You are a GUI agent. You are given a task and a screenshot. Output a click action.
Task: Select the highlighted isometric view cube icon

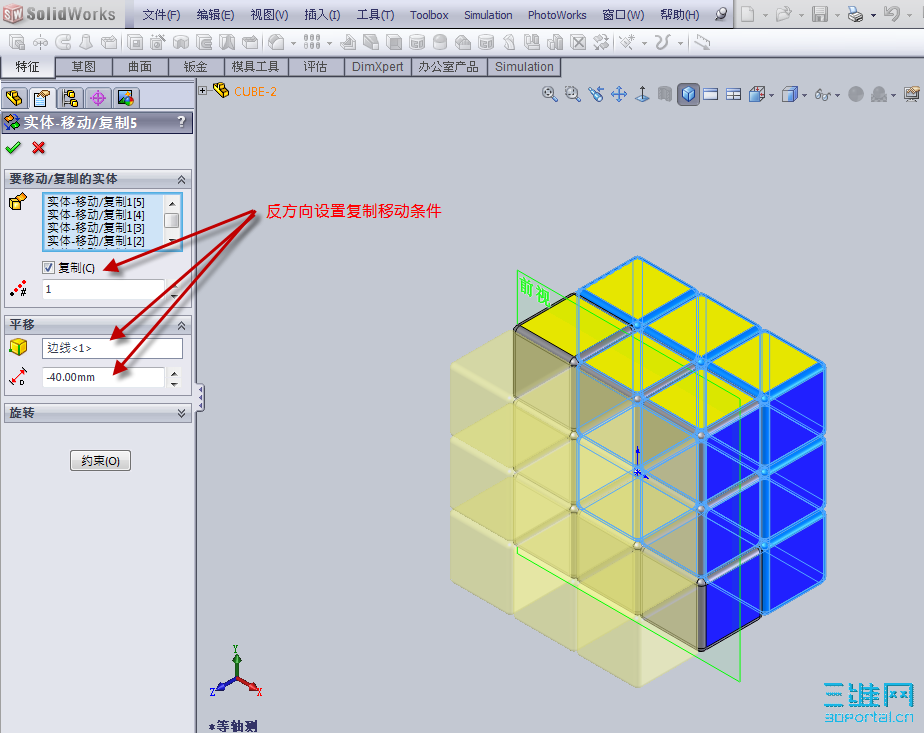688,94
